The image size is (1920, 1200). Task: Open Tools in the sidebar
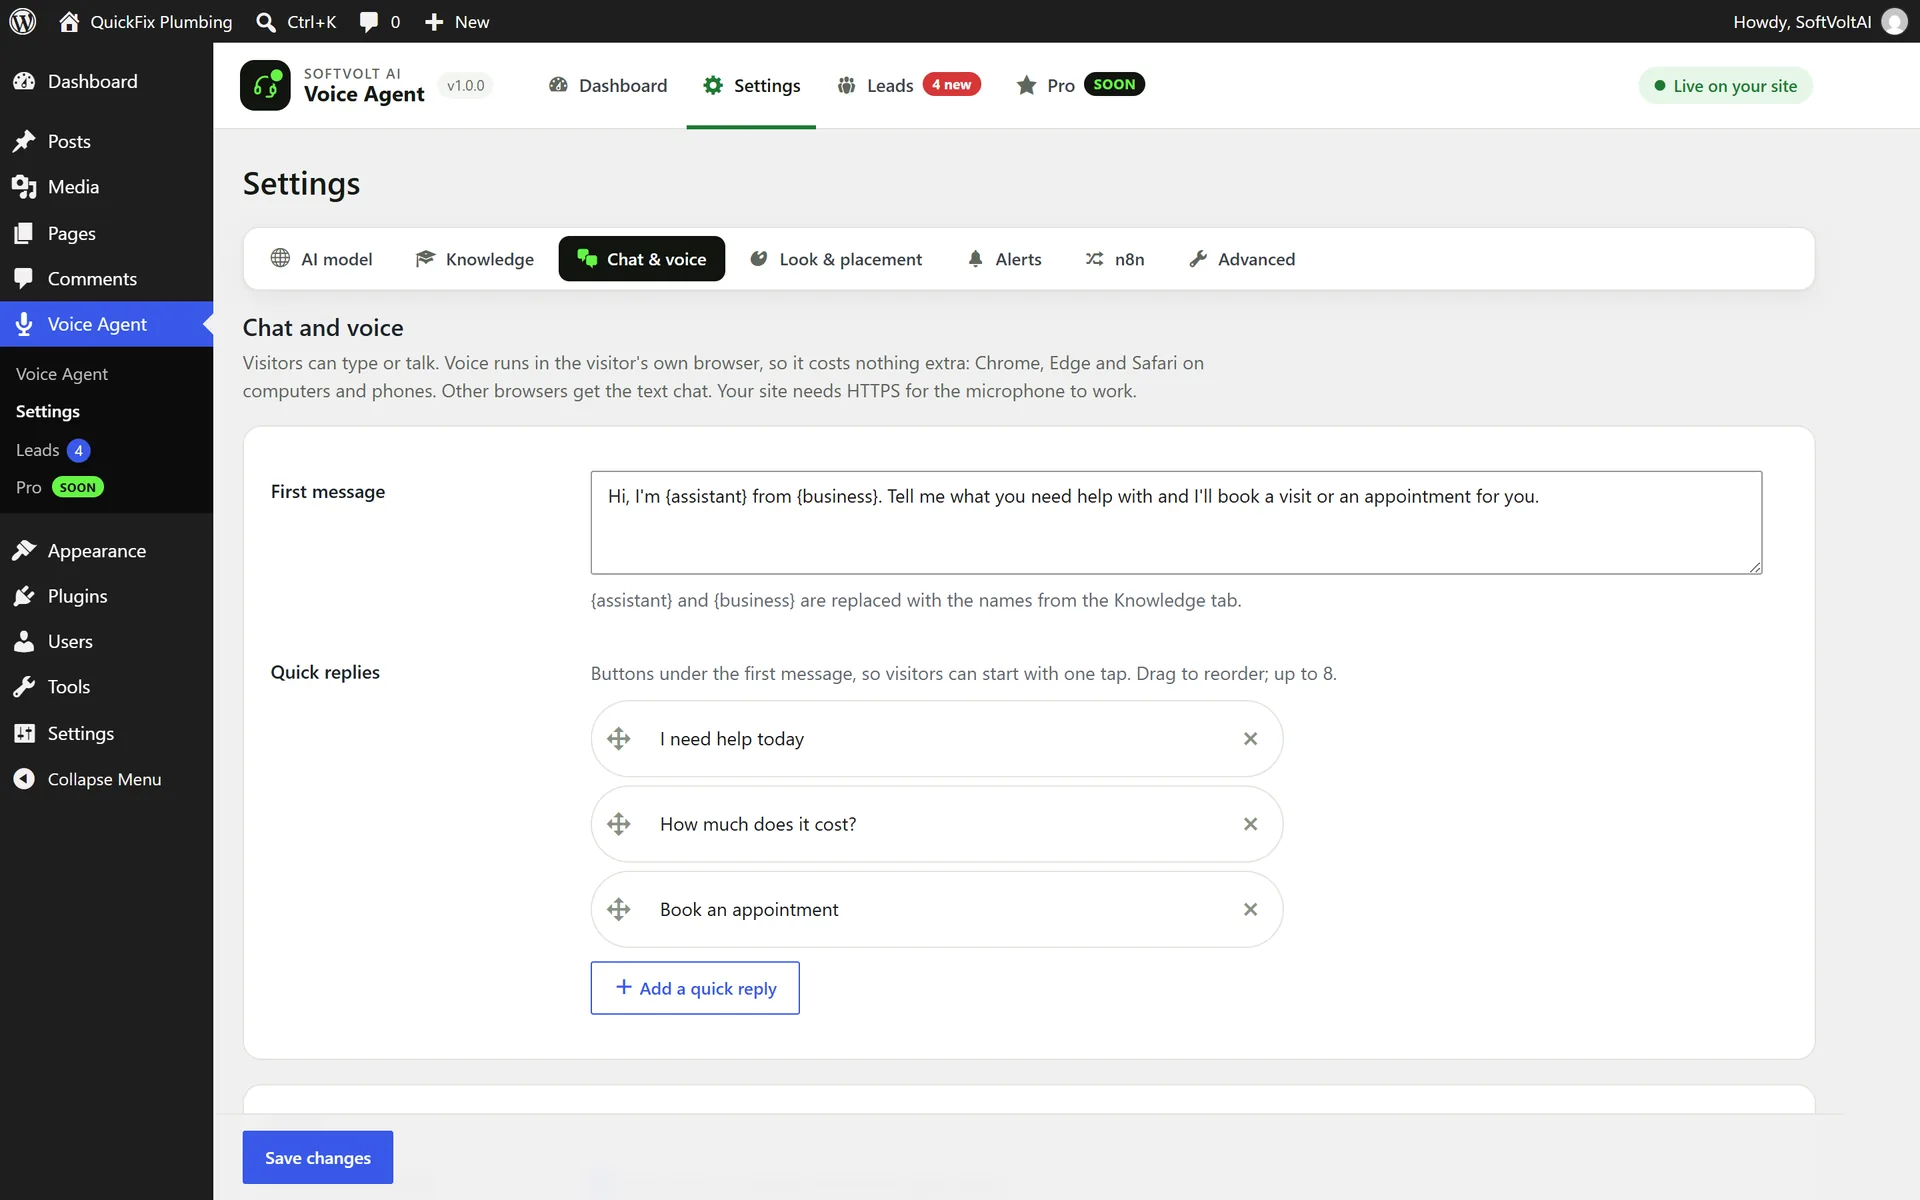tap(106, 687)
